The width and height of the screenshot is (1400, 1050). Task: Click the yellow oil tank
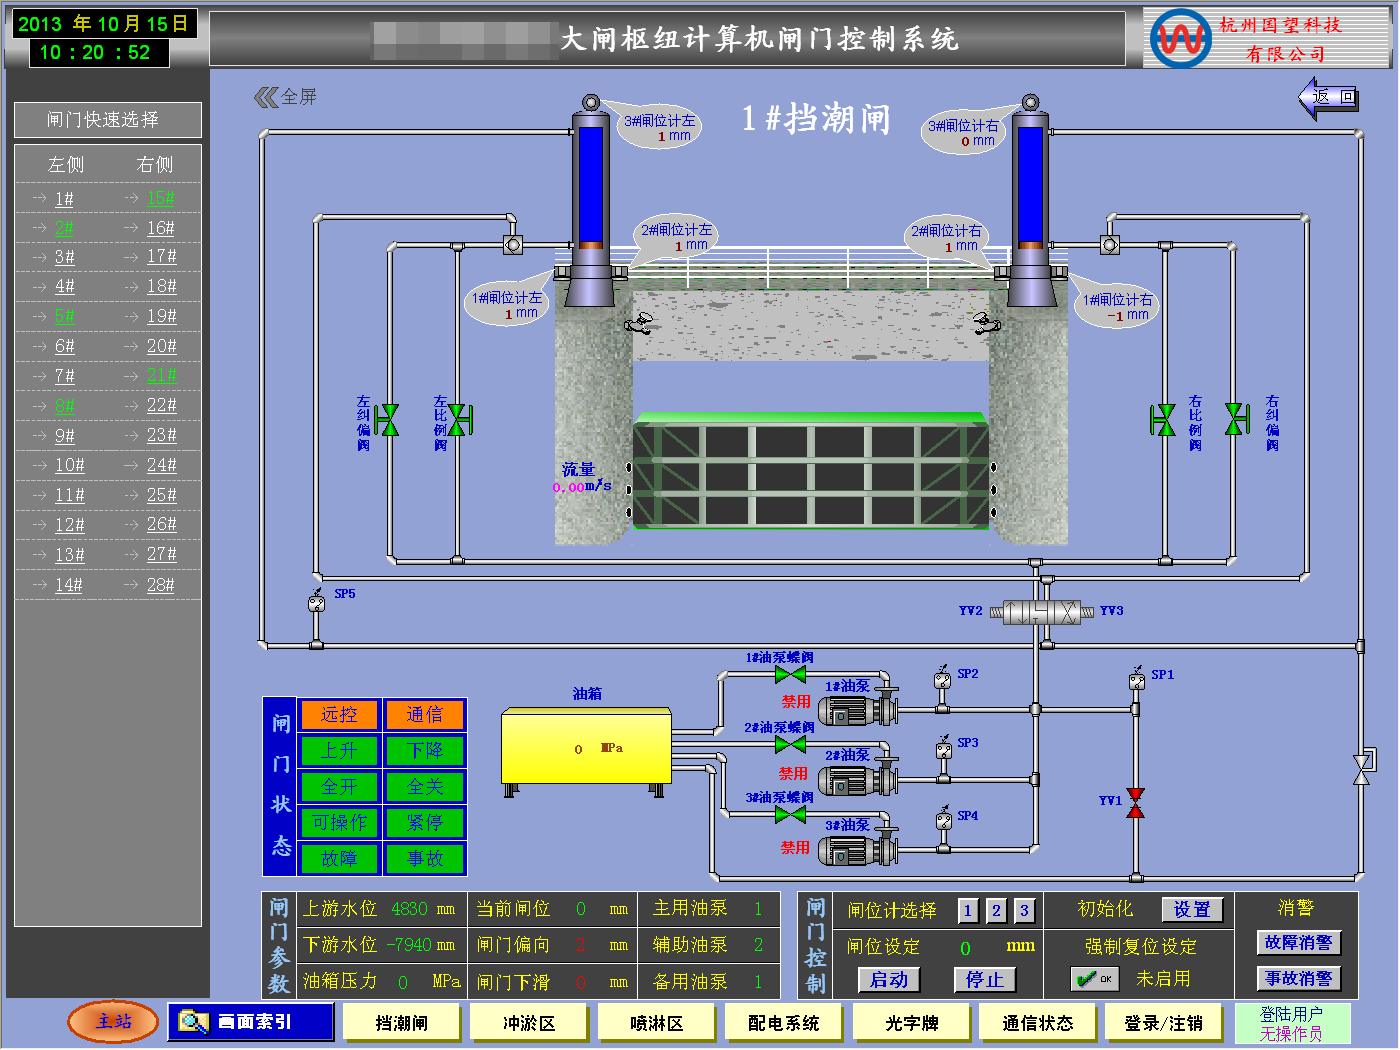pos(586,747)
